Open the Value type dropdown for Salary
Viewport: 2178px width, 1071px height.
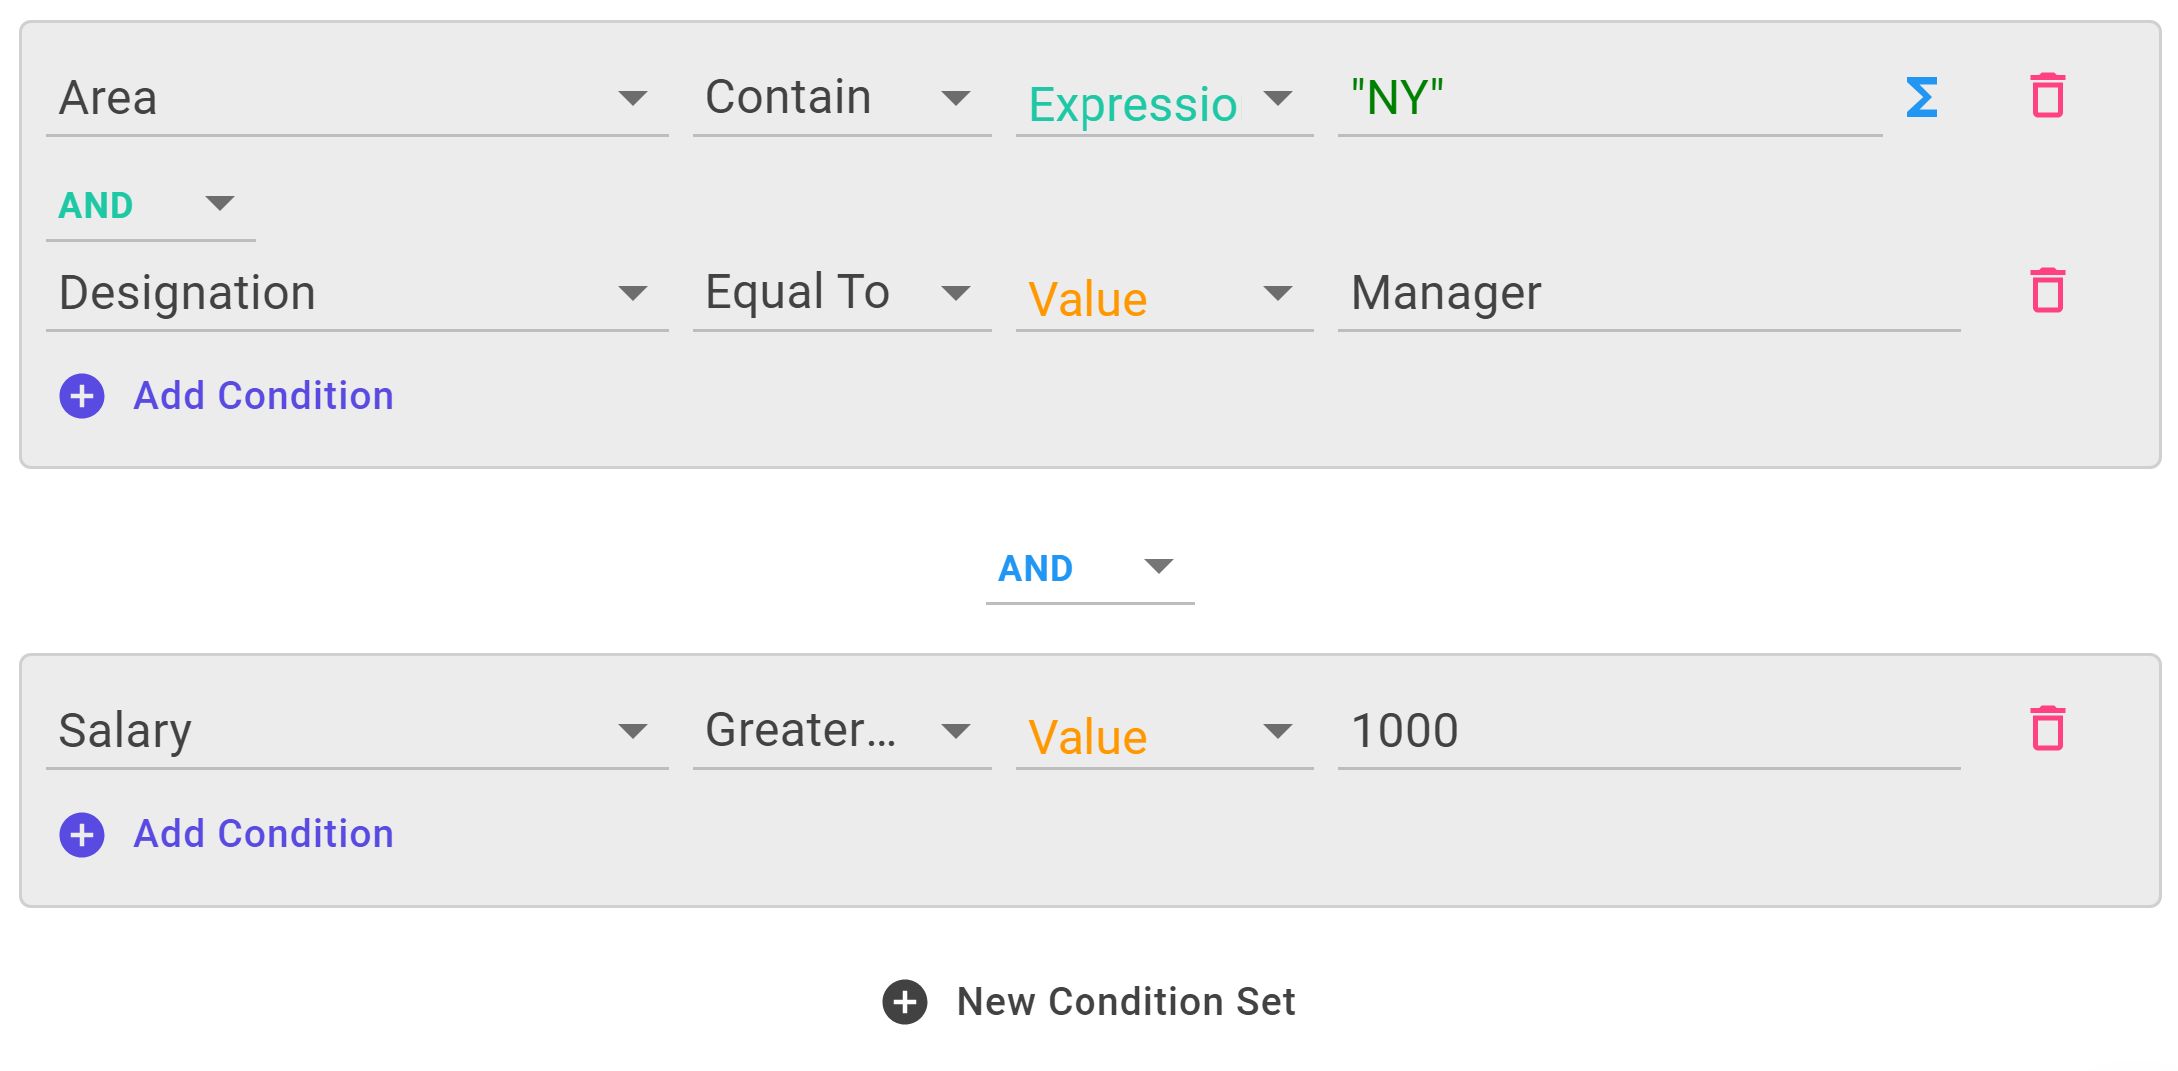pos(1164,731)
